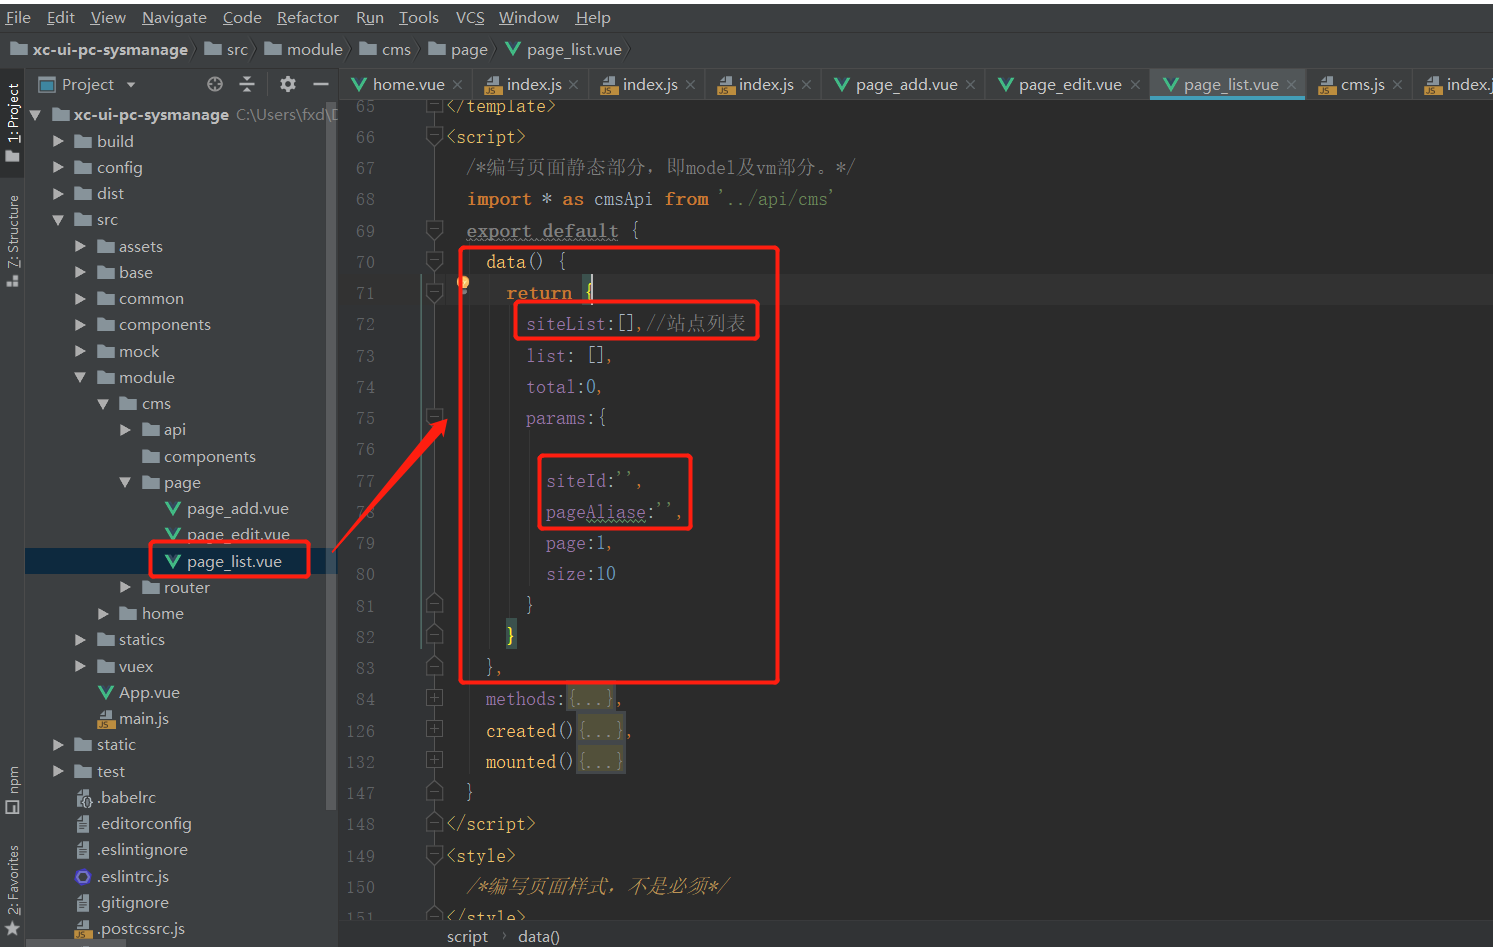This screenshot has width=1493, height=947.
Task: Open the Refactor menu
Action: 308,17
